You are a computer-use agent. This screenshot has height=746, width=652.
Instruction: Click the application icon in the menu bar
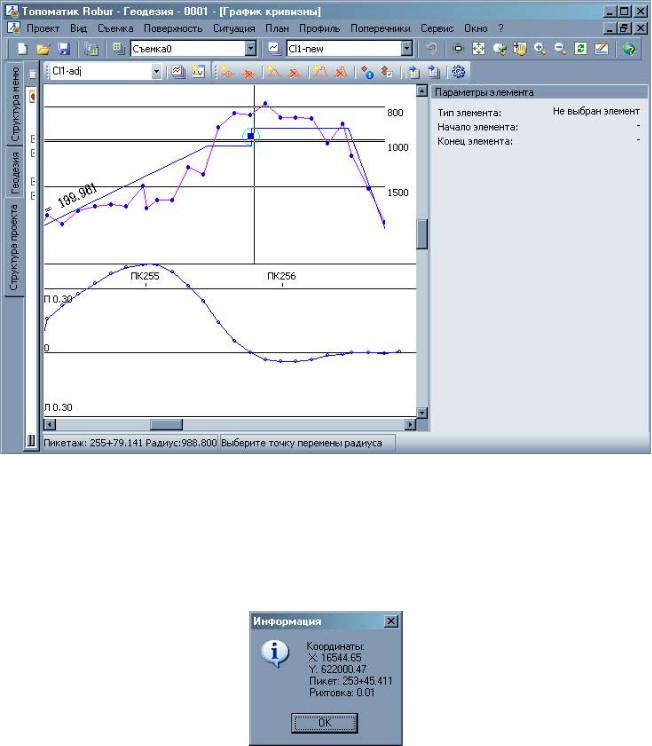pos(13,28)
